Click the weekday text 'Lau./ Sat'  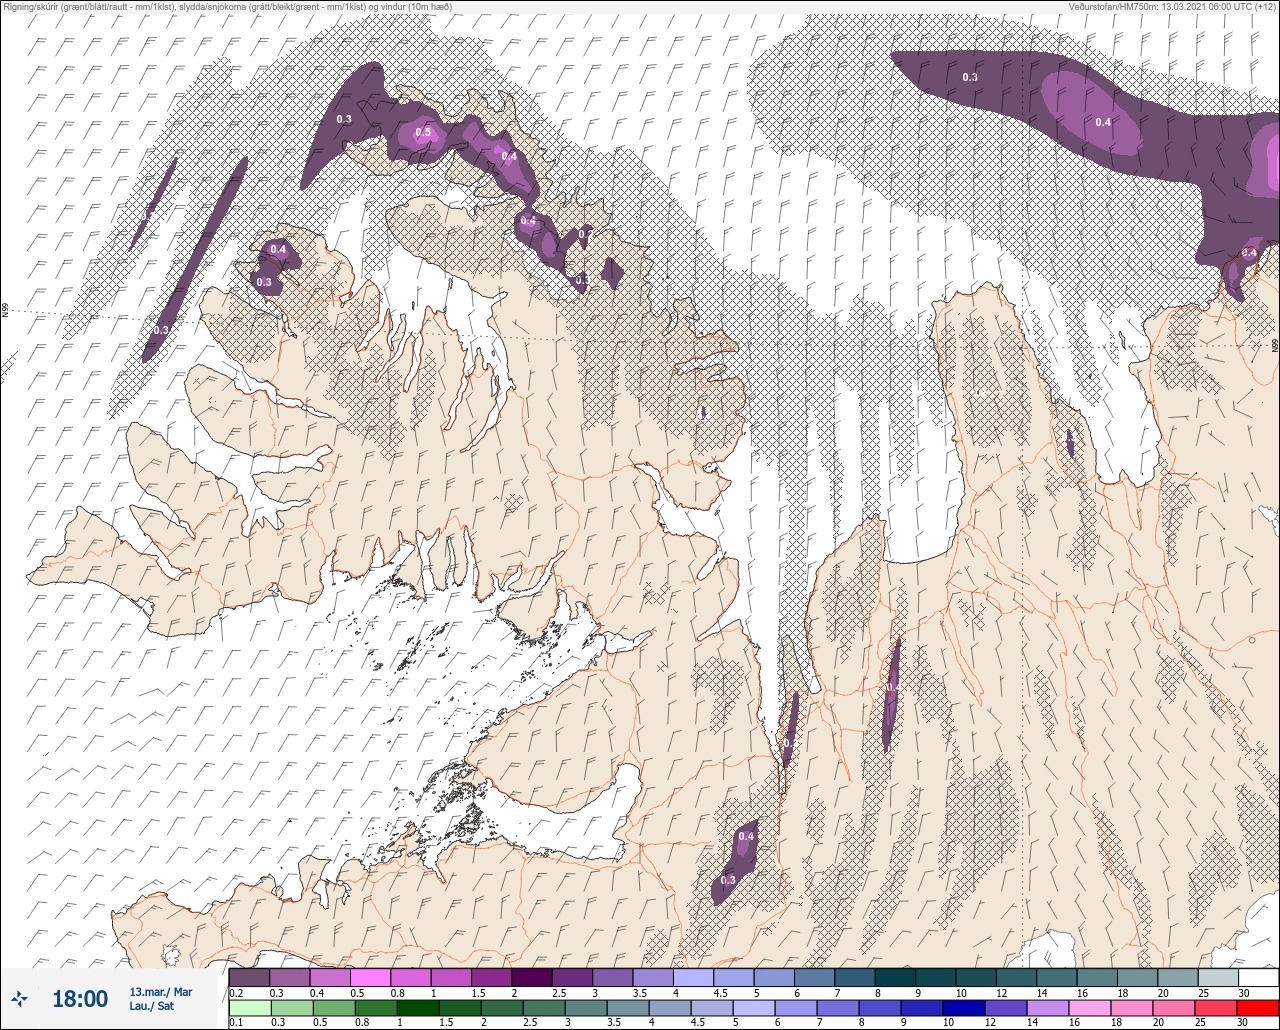click(151, 1006)
